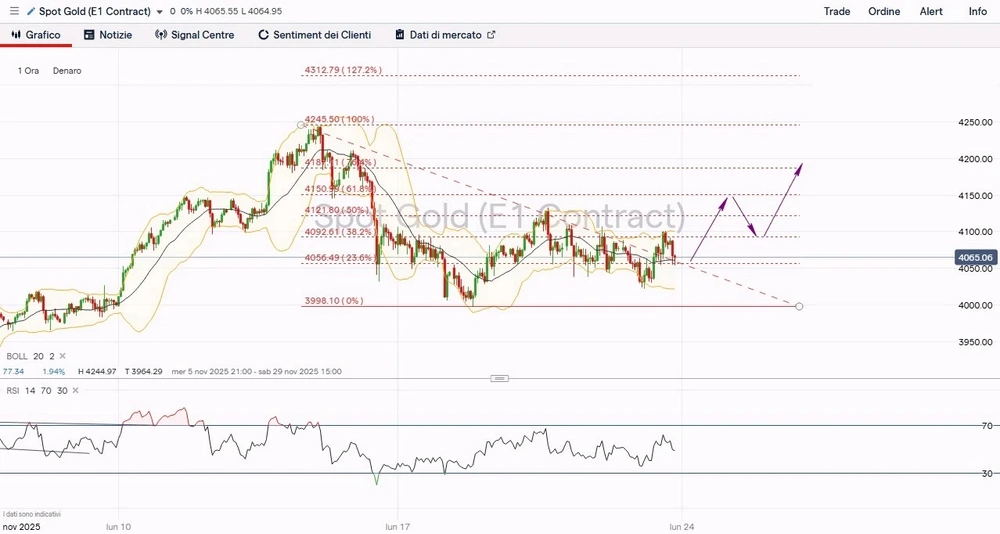Open the Notizie tab

point(108,35)
